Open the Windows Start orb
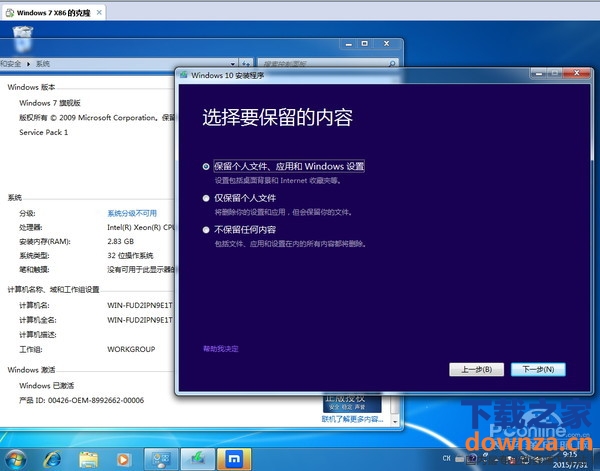This screenshot has width=600, height=471. click(x=16, y=460)
